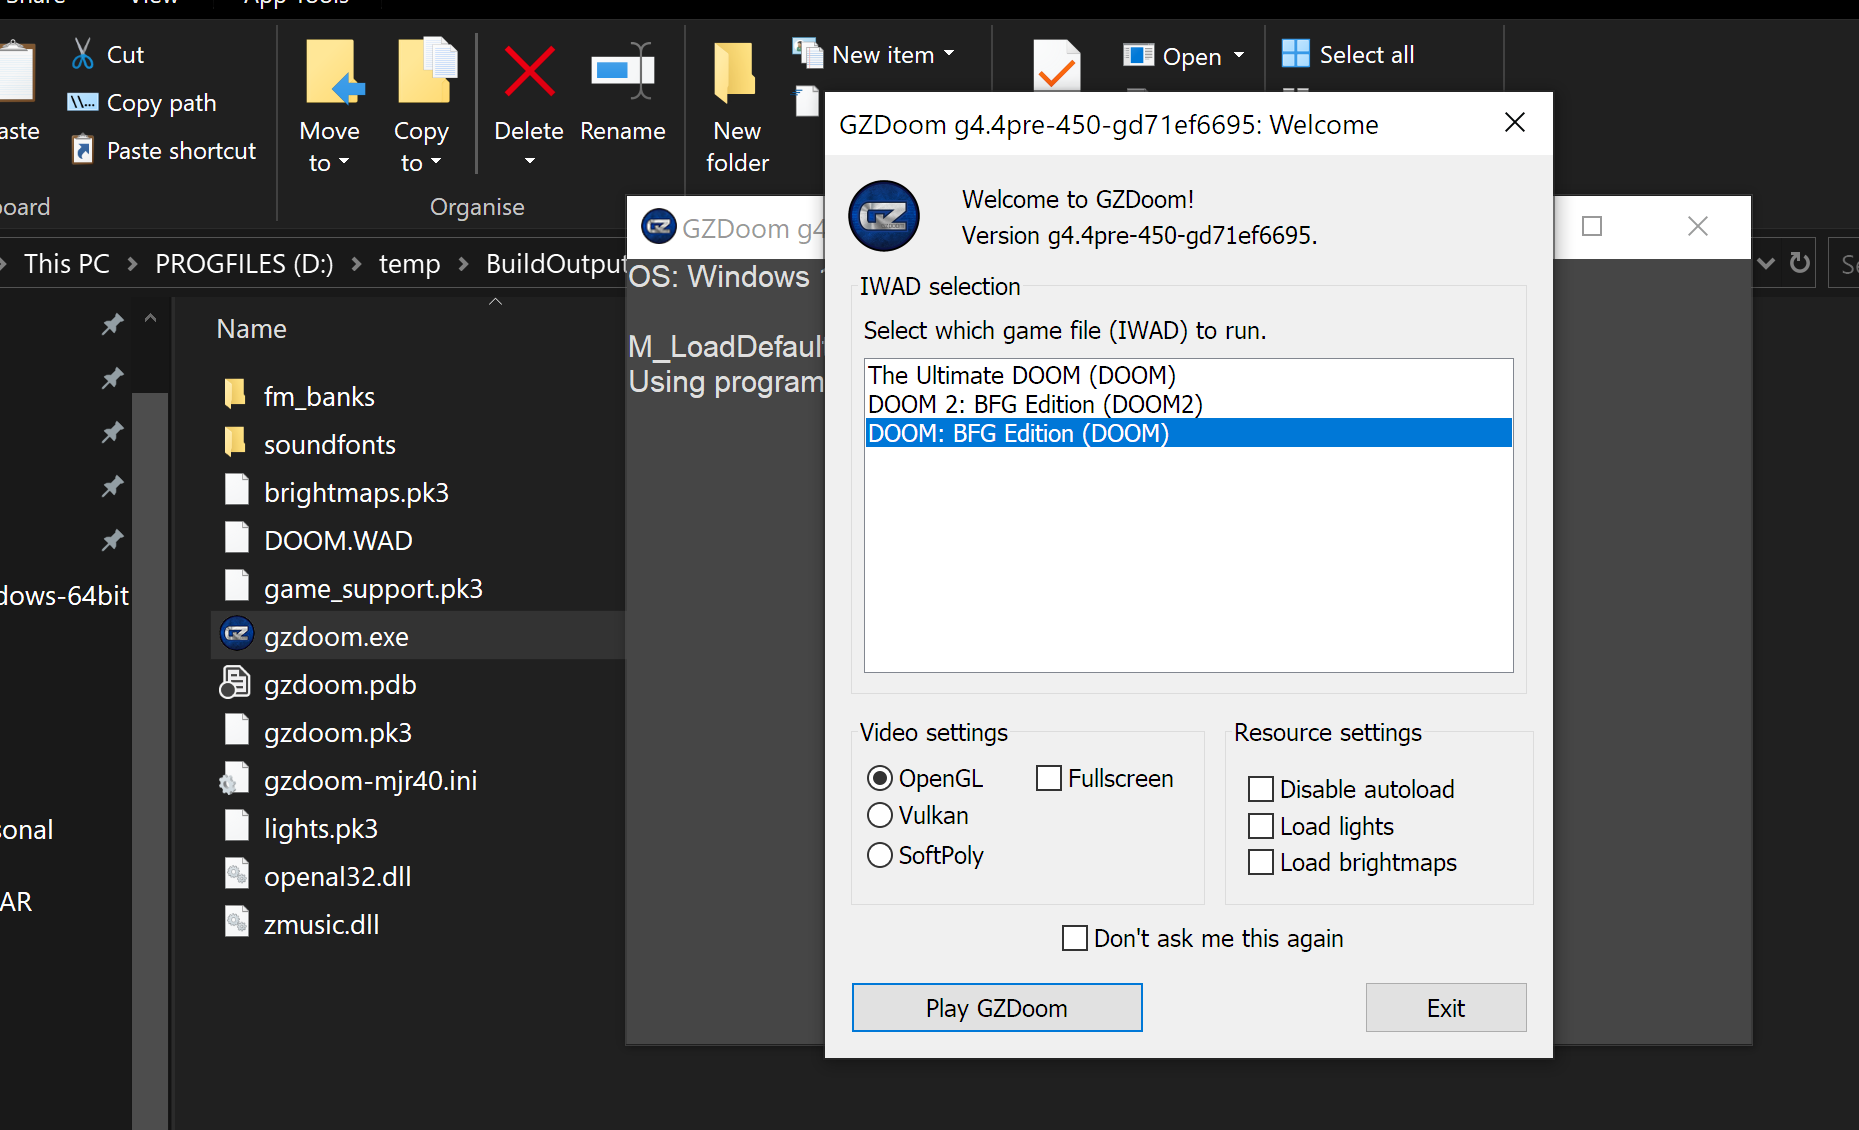Click the Exit button
This screenshot has width=1859, height=1130.
(1446, 1007)
